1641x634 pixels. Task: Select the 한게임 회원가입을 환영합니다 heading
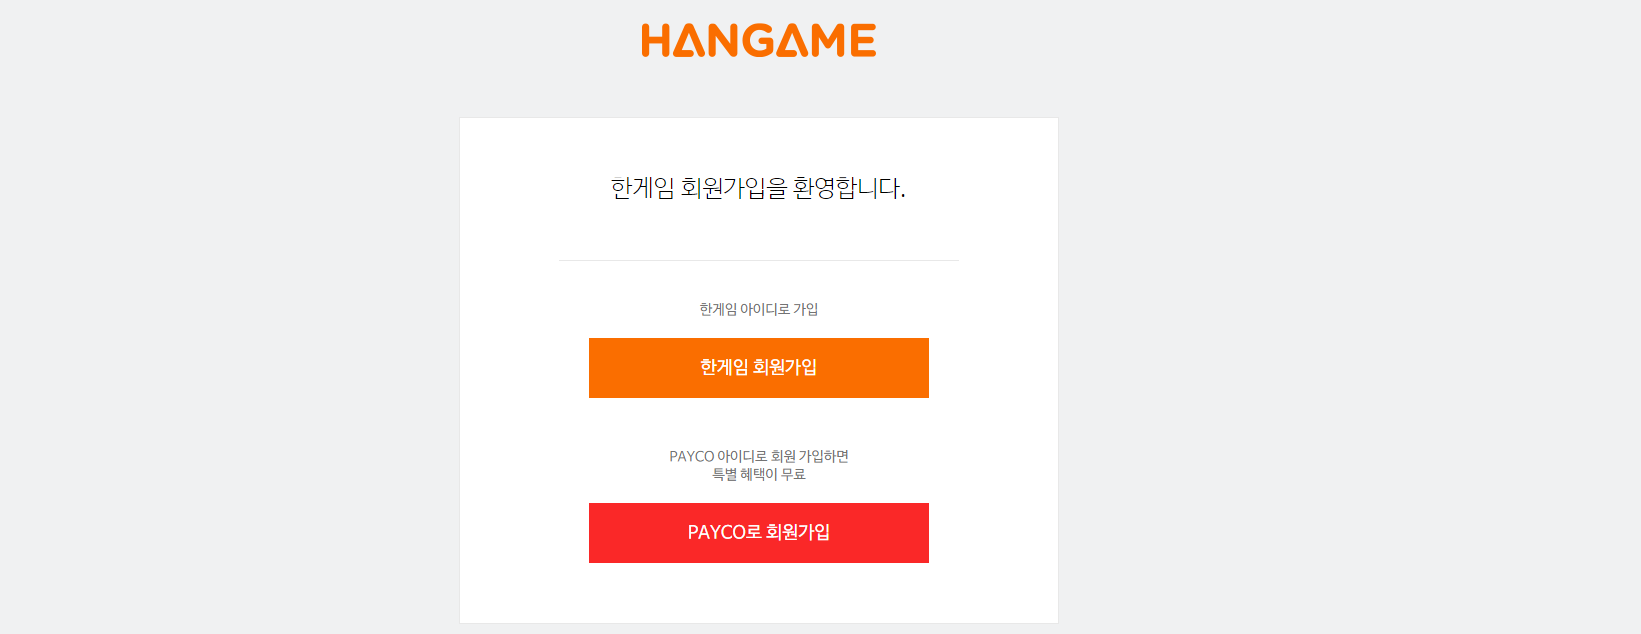pos(758,188)
